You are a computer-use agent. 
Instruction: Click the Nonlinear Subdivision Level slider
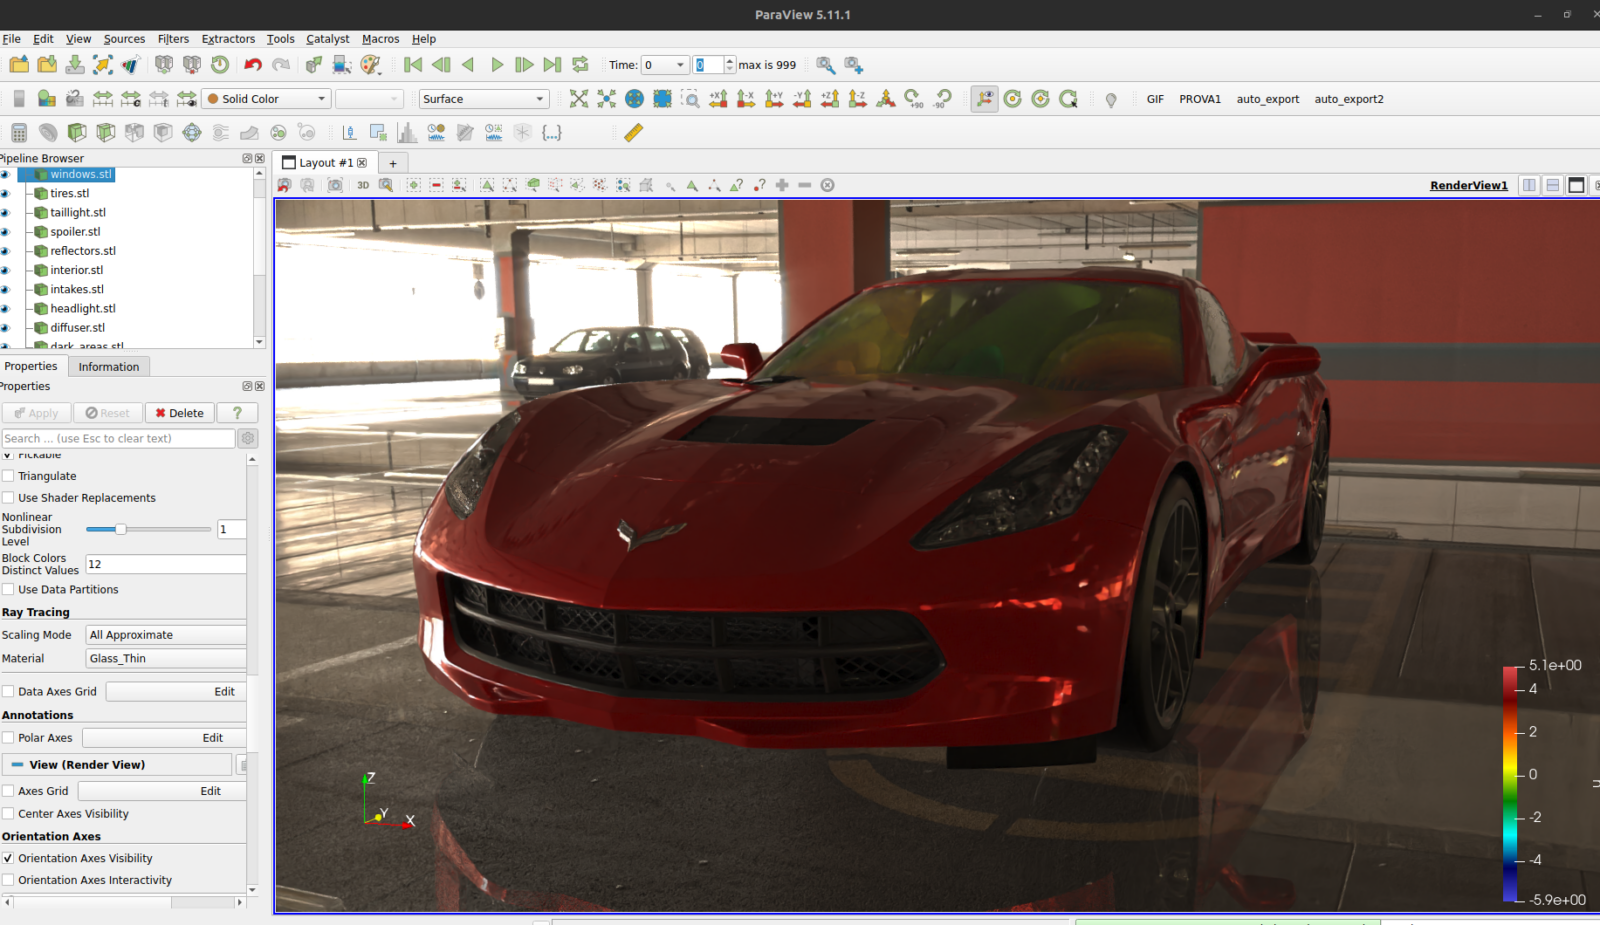(x=148, y=529)
